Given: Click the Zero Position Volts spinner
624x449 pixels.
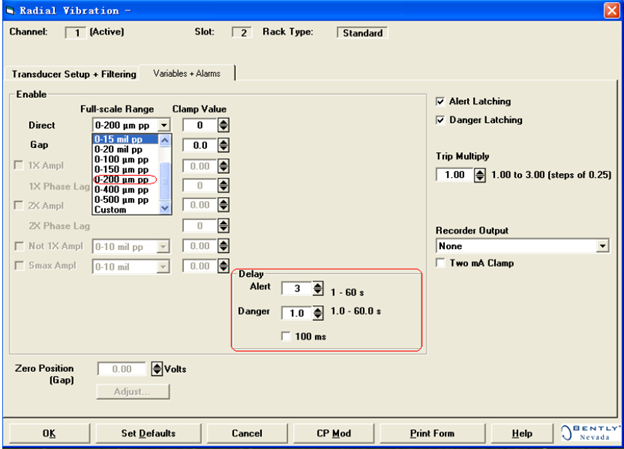Looking at the screenshot, I should coord(157,369).
